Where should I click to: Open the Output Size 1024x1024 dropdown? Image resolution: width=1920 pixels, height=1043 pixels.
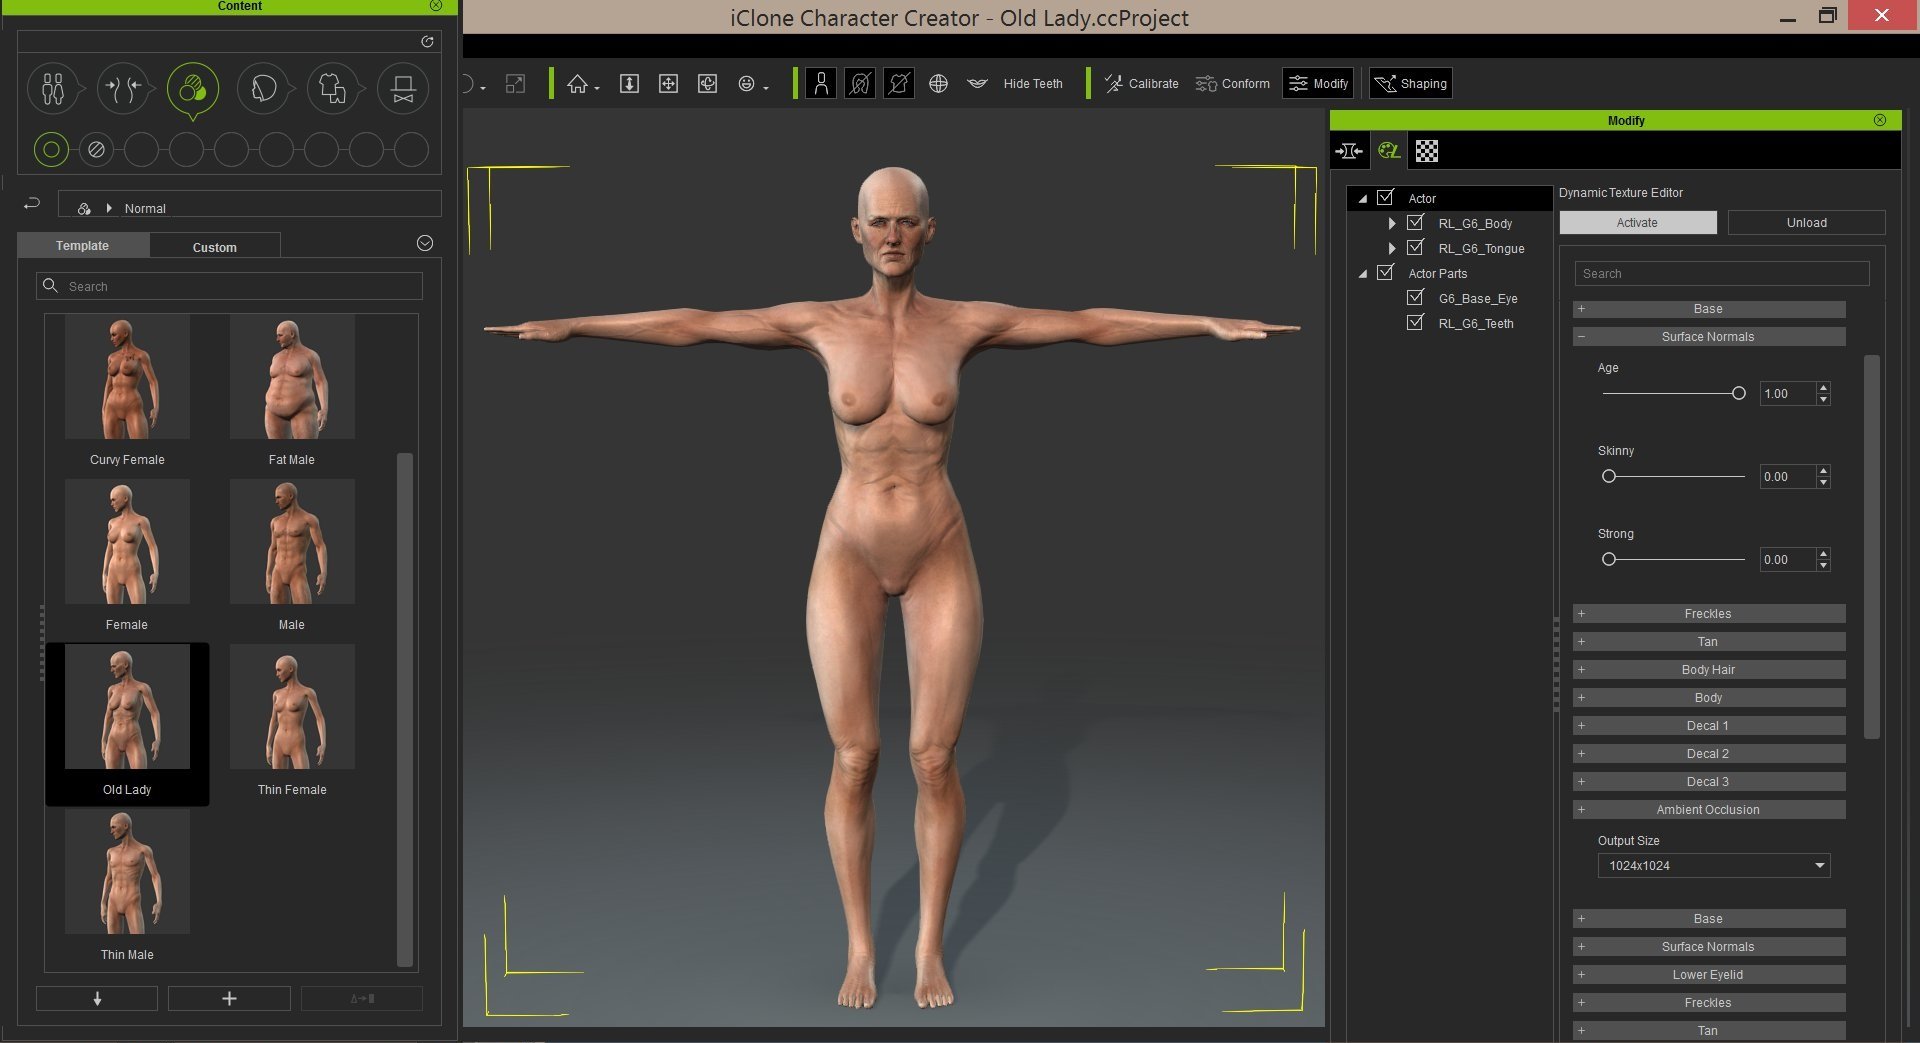tap(1713, 866)
